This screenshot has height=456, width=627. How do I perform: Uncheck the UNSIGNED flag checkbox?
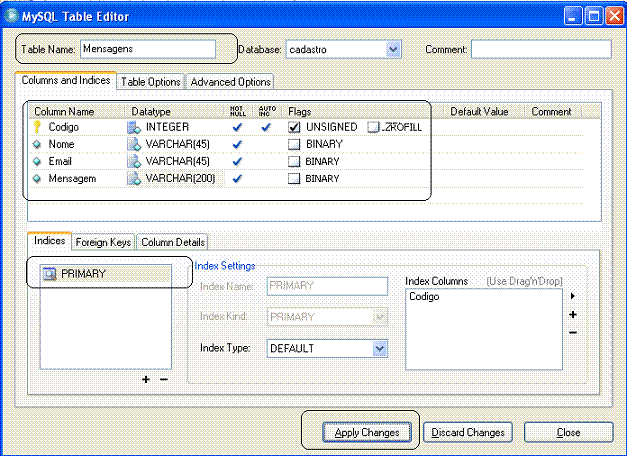[294, 127]
